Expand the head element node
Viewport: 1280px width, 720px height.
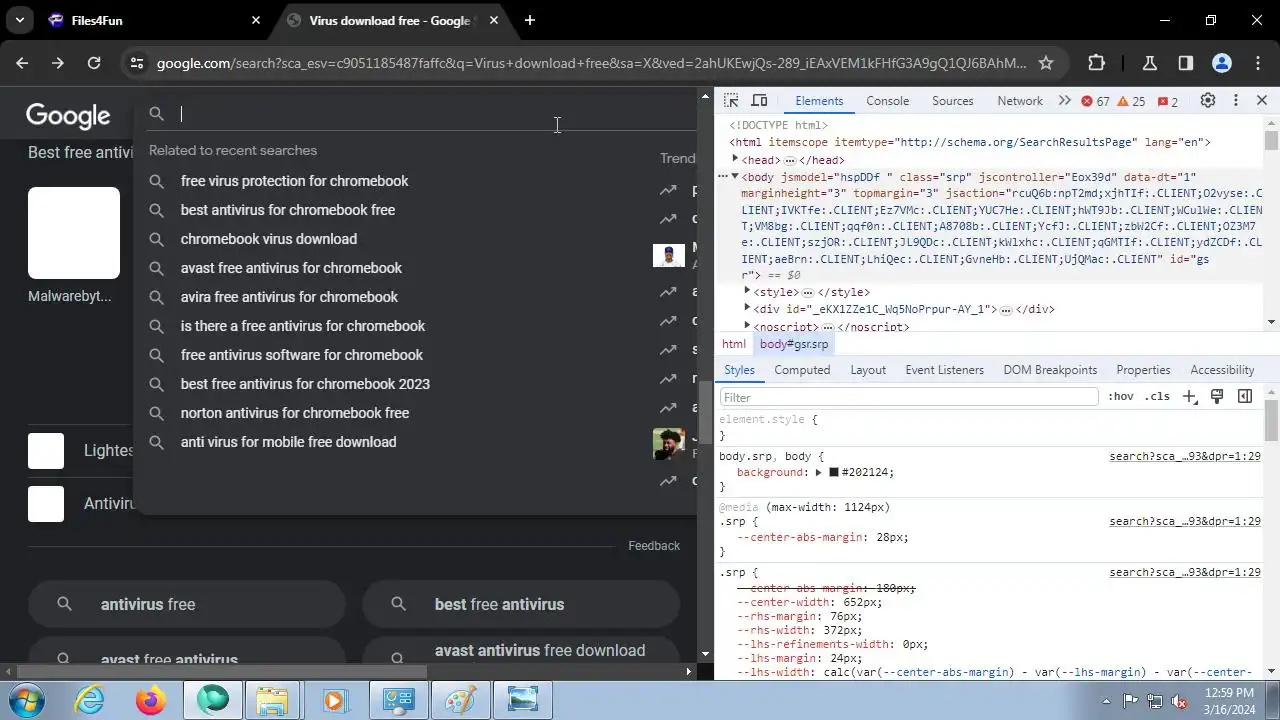point(735,160)
